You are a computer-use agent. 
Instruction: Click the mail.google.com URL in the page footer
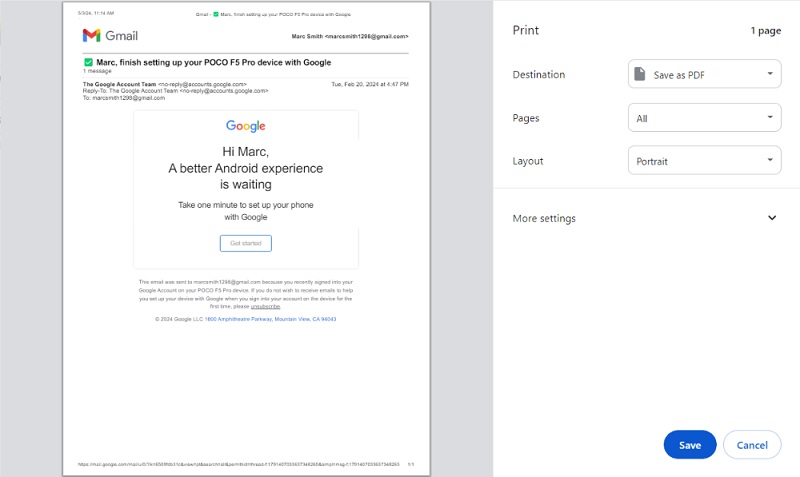[x=239, y=464]
